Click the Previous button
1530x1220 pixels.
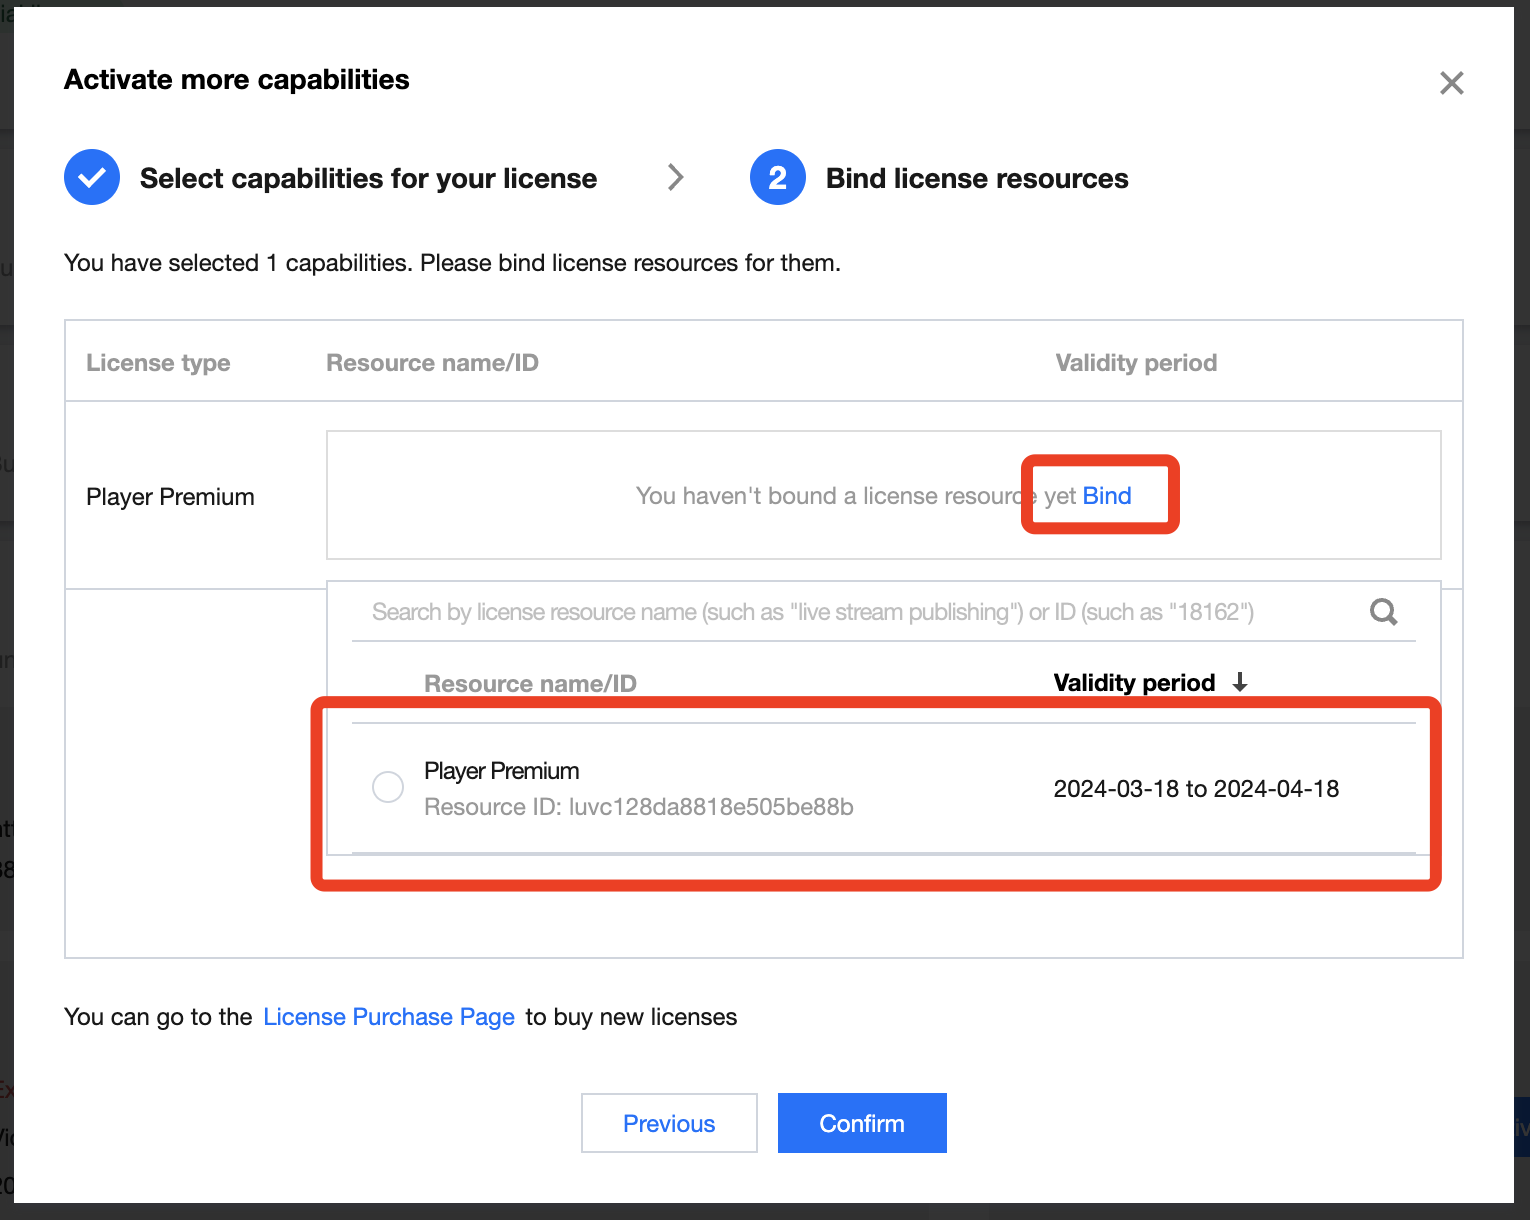click(669, 1123)
